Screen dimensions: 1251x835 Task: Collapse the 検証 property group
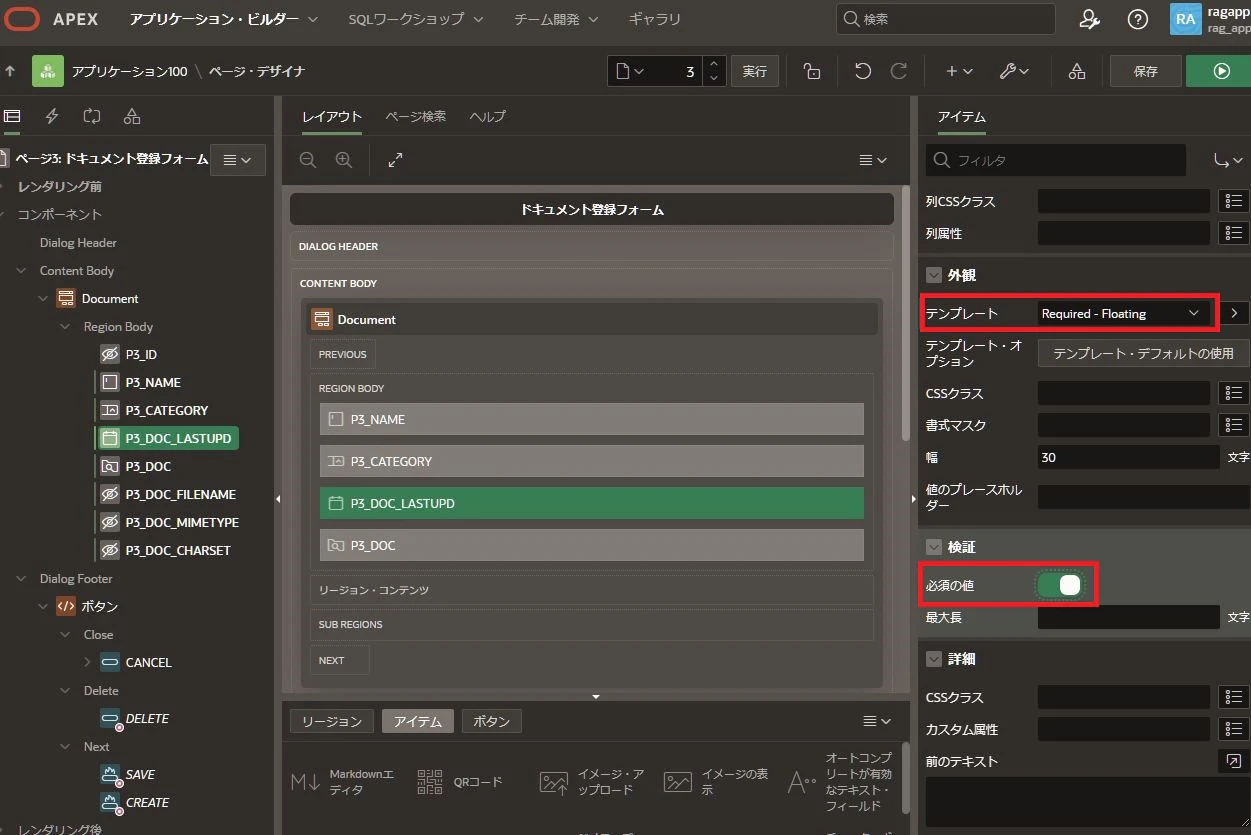[935, 547]
